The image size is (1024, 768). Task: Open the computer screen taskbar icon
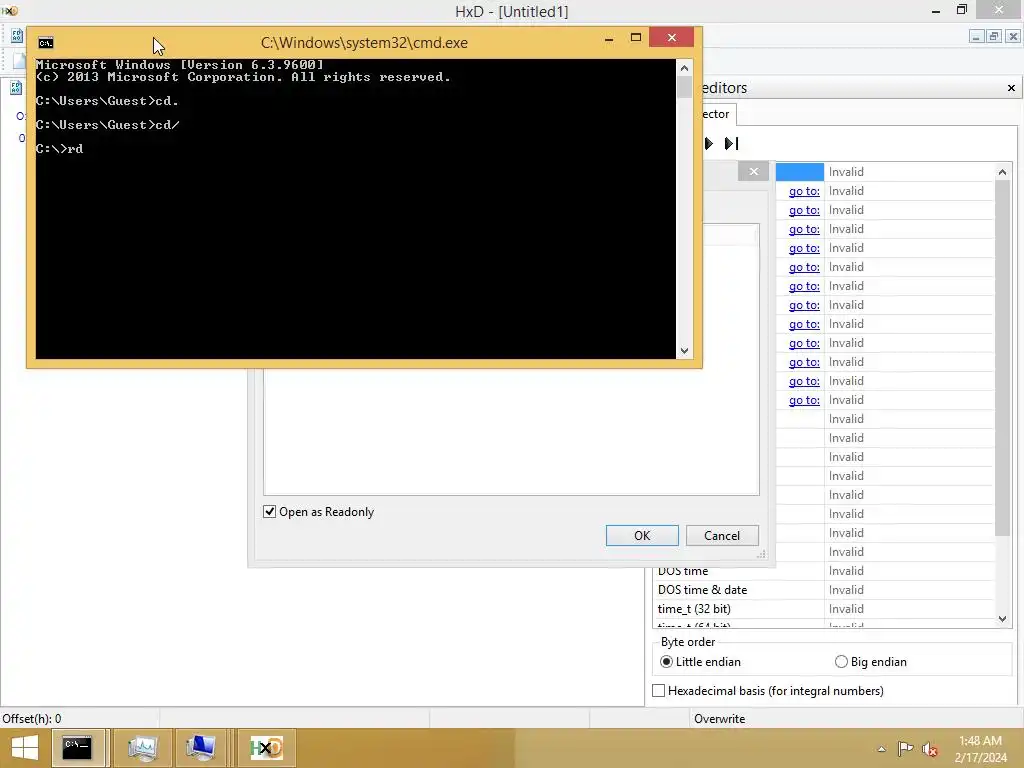pos(200,748)
